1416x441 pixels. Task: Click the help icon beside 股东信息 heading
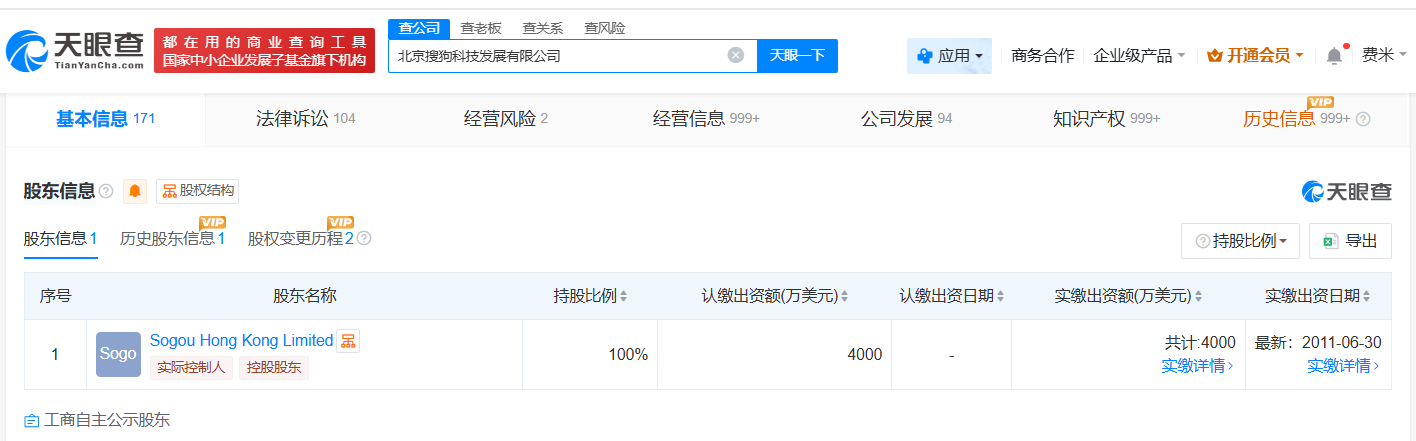click(x=106, y=191)
